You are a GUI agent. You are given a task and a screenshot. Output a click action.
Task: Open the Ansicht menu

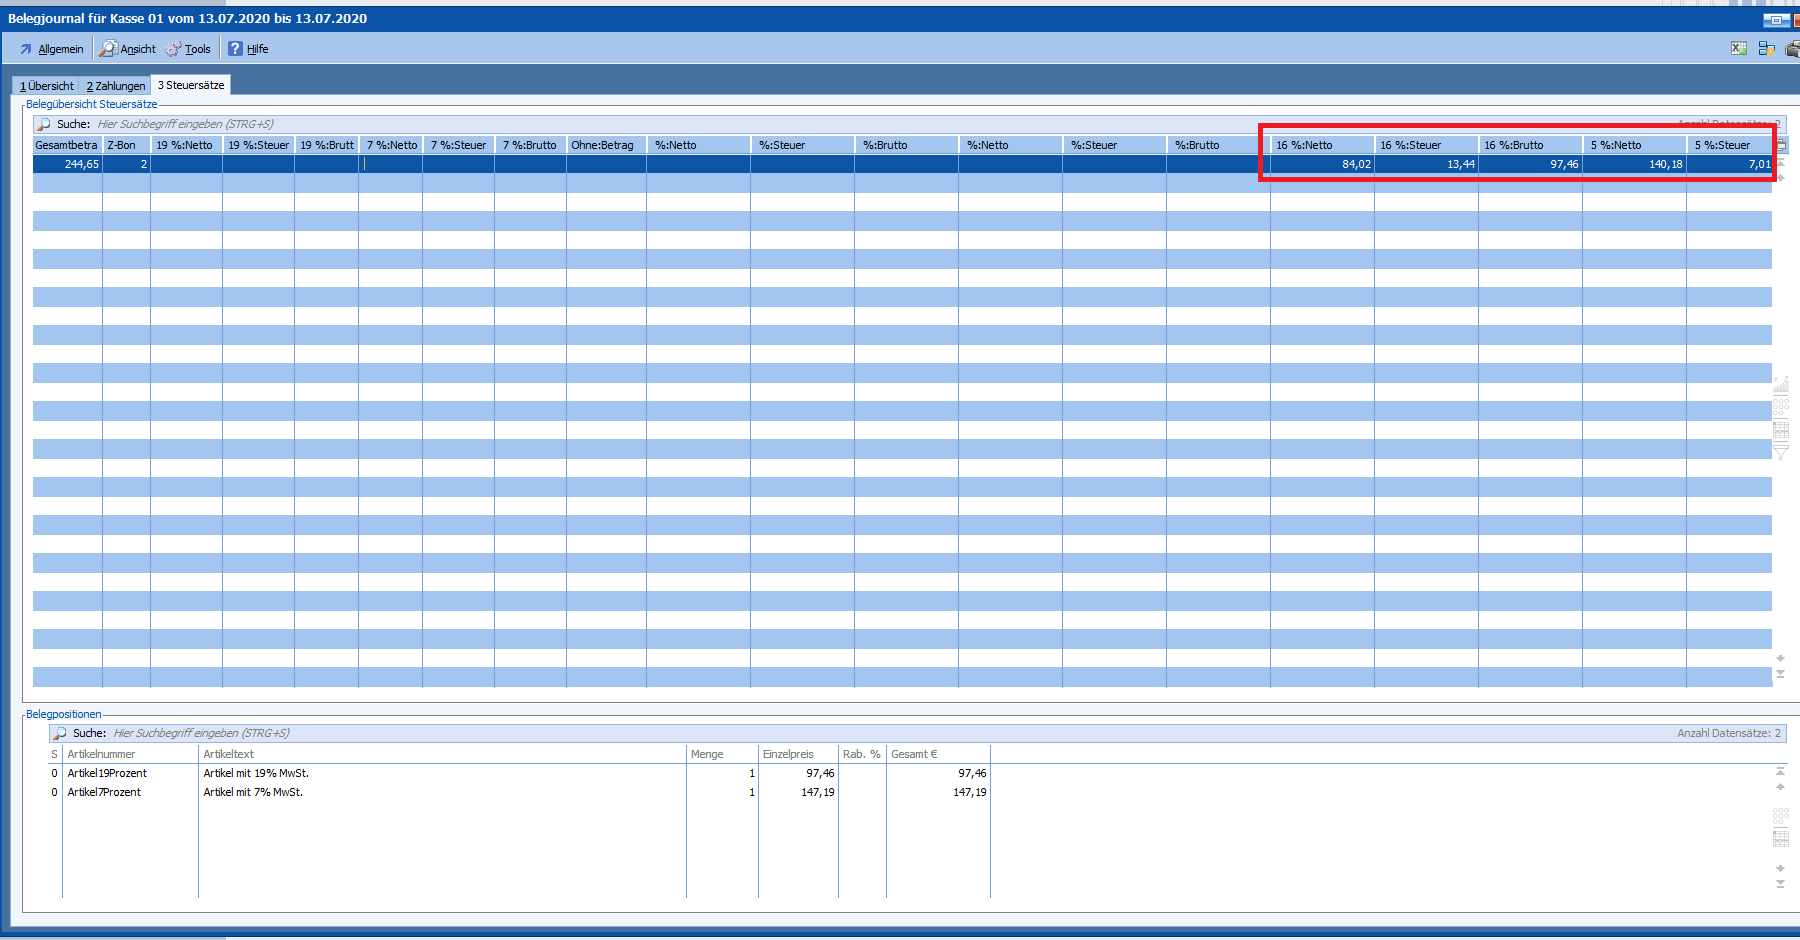point(128,49)
